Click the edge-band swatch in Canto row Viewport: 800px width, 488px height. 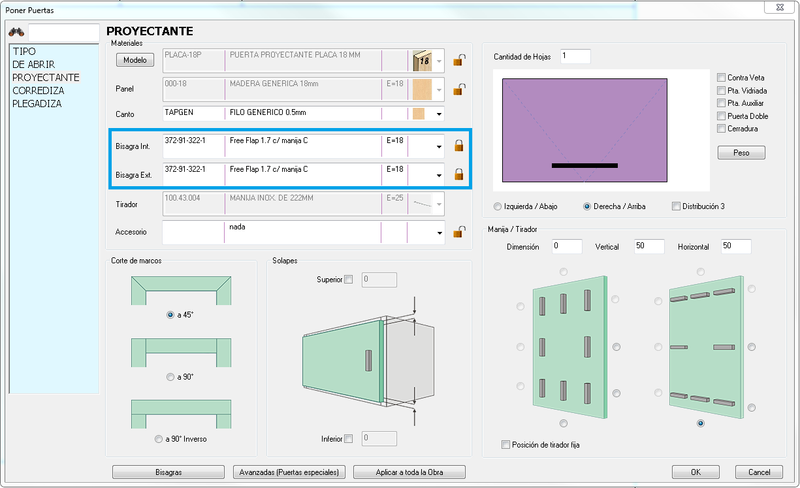[419, 113]
